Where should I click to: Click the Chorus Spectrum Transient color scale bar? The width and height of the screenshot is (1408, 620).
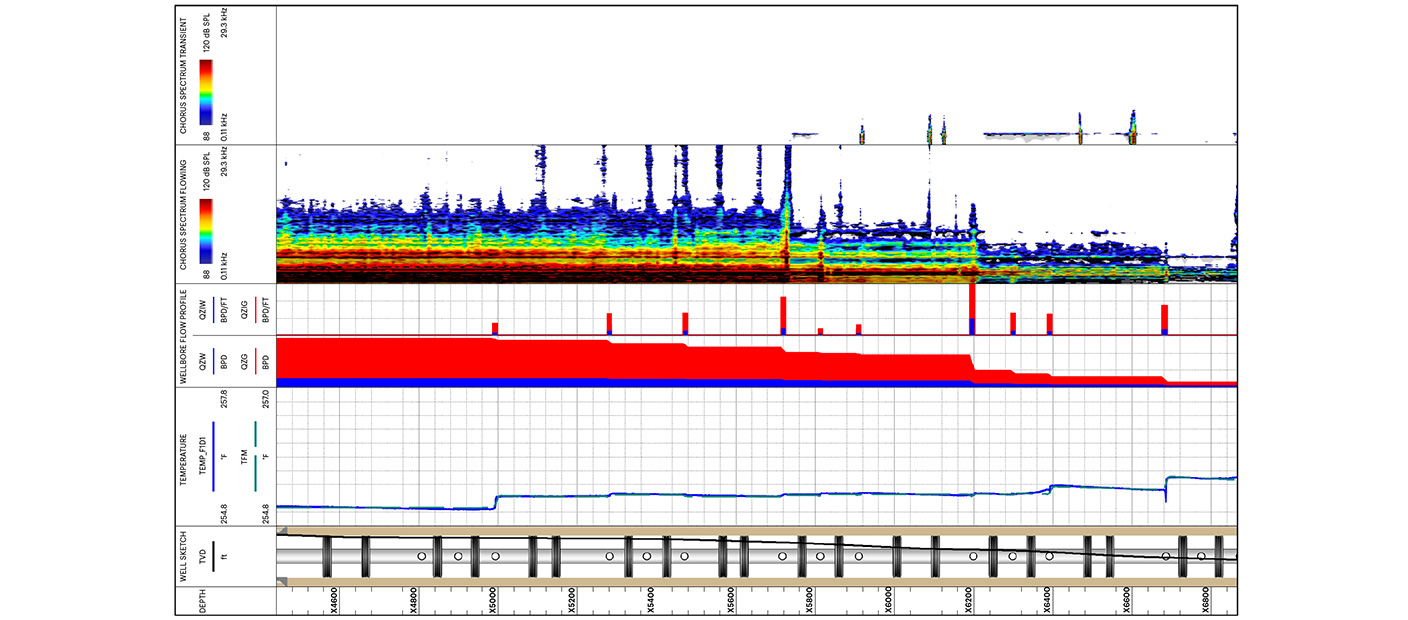pos(205,92)
